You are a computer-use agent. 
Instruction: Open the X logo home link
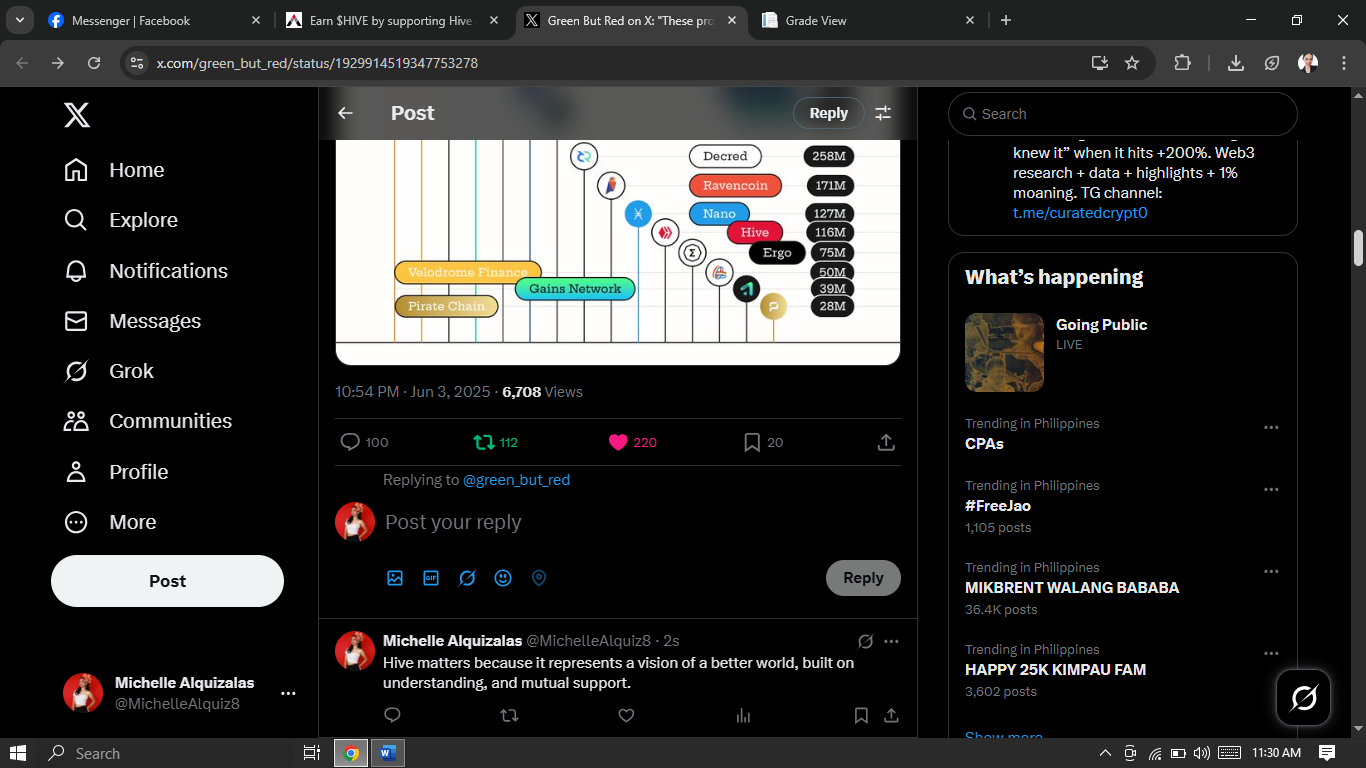point(77,115)
